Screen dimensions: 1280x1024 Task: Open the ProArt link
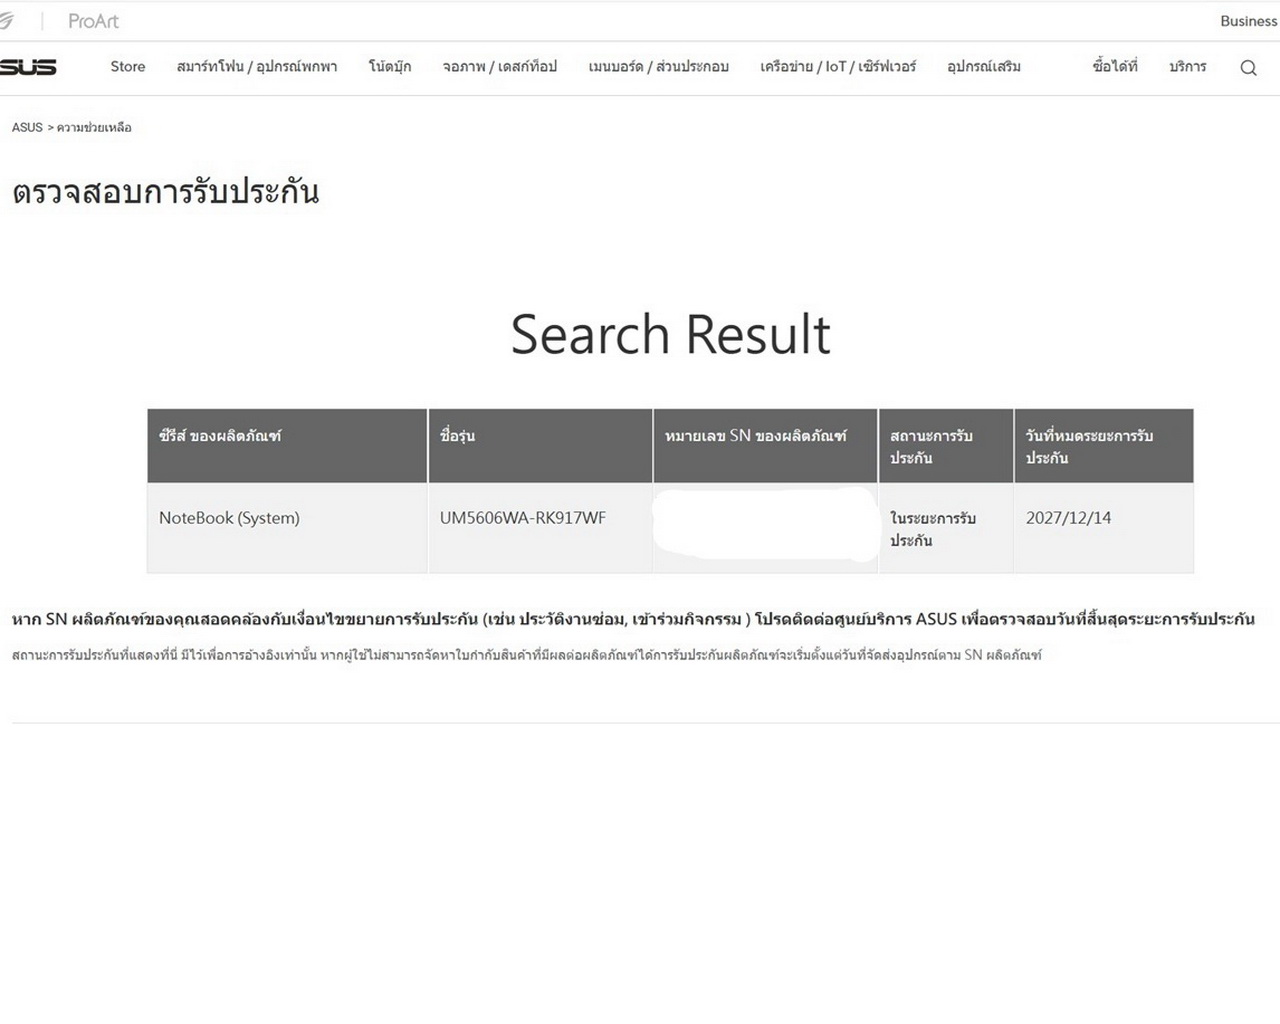(x=93, y=21)
